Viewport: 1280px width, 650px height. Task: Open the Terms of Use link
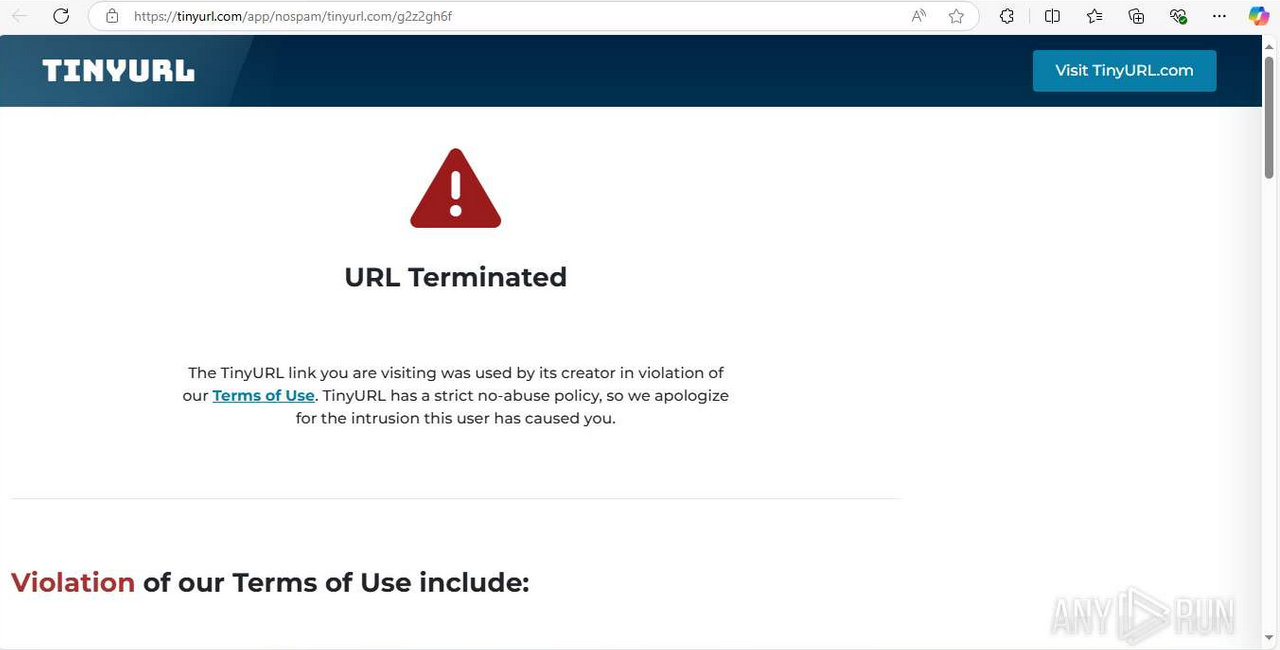pos(263,396)
